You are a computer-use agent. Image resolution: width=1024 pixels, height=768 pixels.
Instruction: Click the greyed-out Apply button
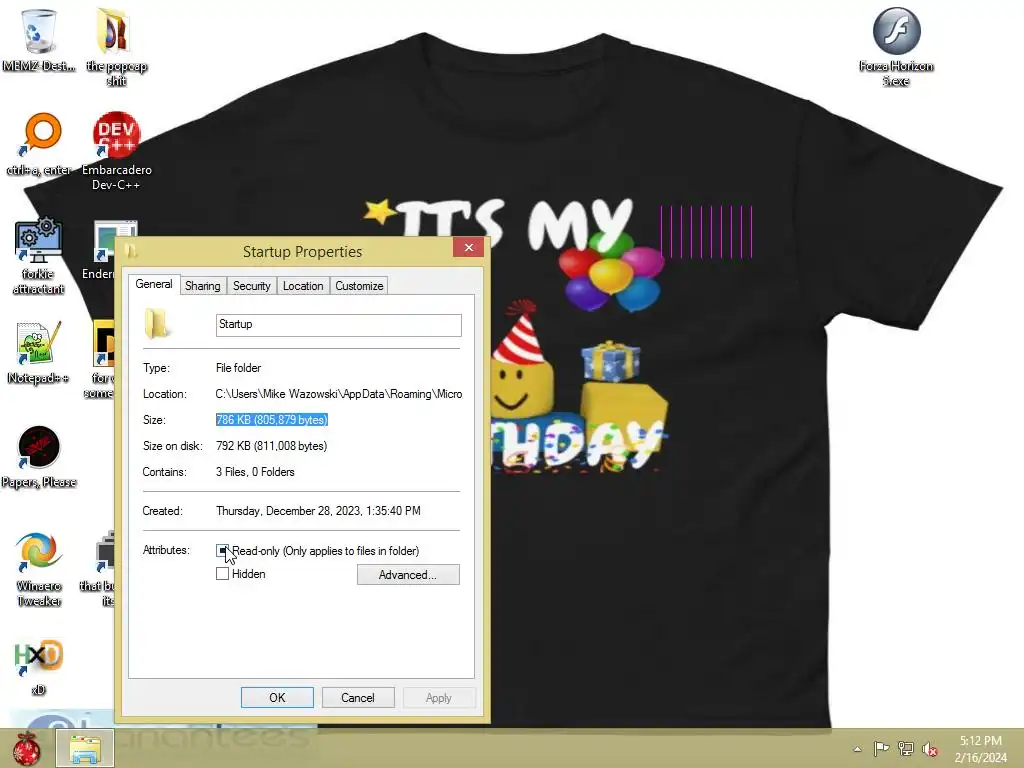439,697
